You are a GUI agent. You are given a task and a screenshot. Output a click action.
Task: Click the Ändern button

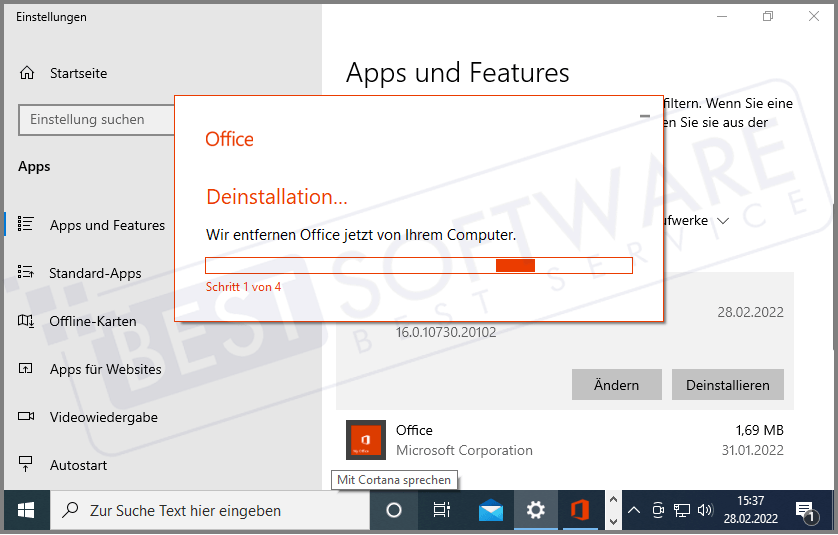[616, 384]
